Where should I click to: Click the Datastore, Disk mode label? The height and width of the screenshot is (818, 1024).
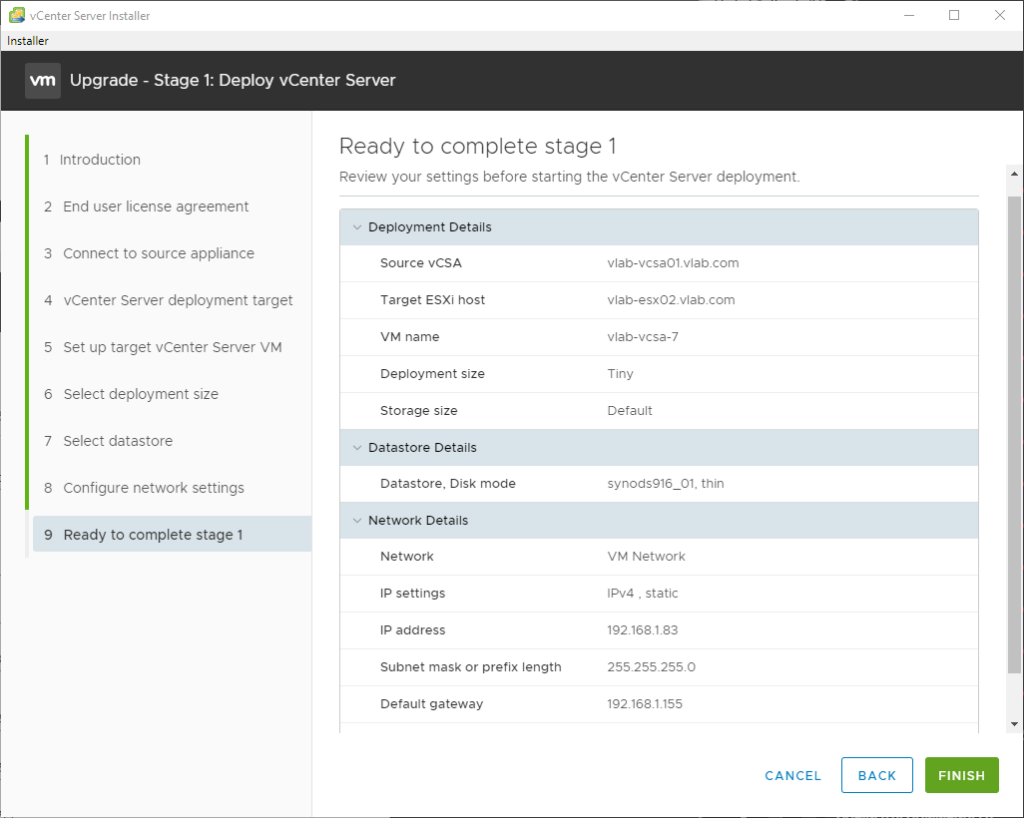[448, 484]
